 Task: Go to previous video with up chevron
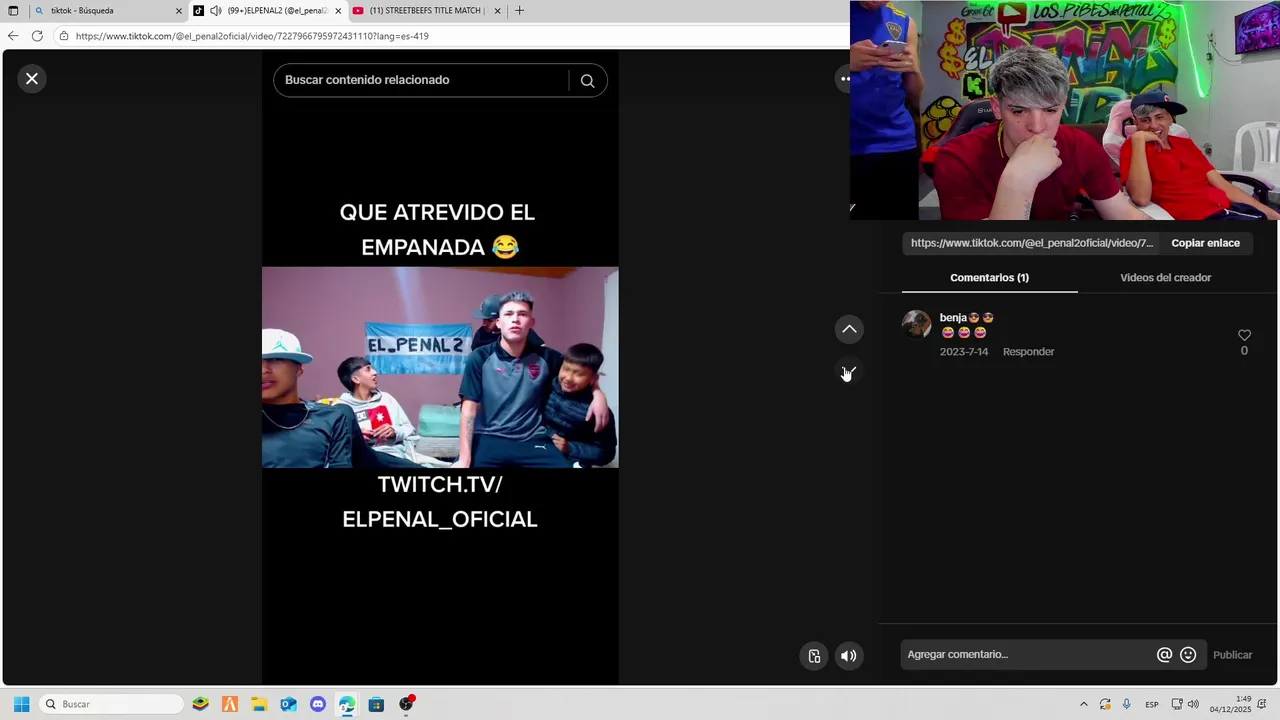click(849, 329)
